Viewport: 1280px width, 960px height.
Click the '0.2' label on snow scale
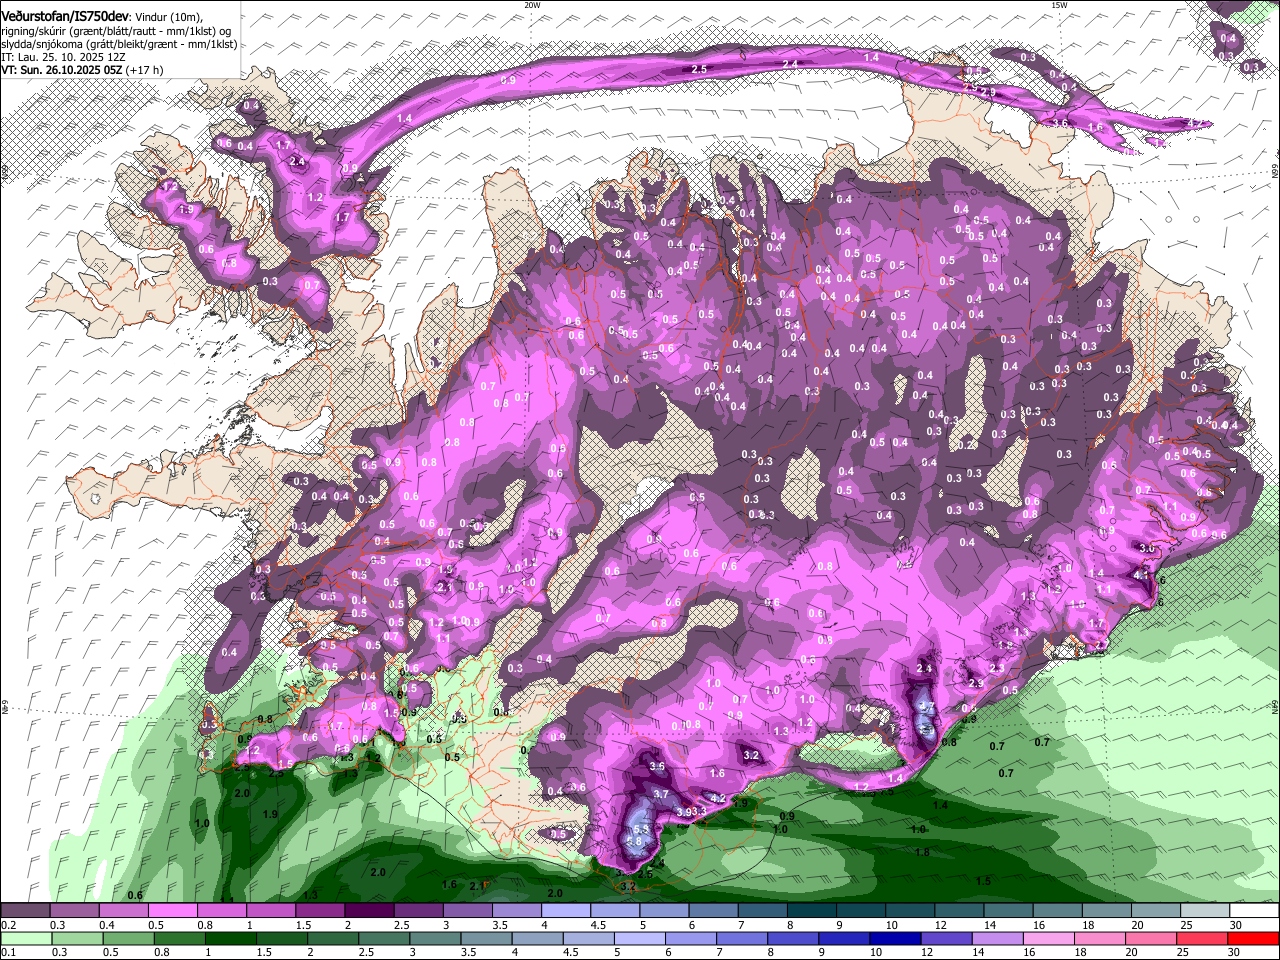click(9, 925)
